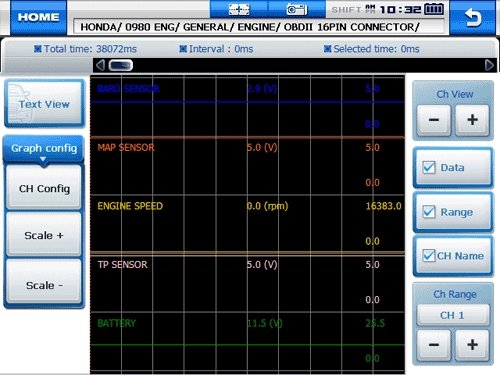500x375 pixels.
Task: Disable the CH Name checkbox
Action: tap(429, 256)
